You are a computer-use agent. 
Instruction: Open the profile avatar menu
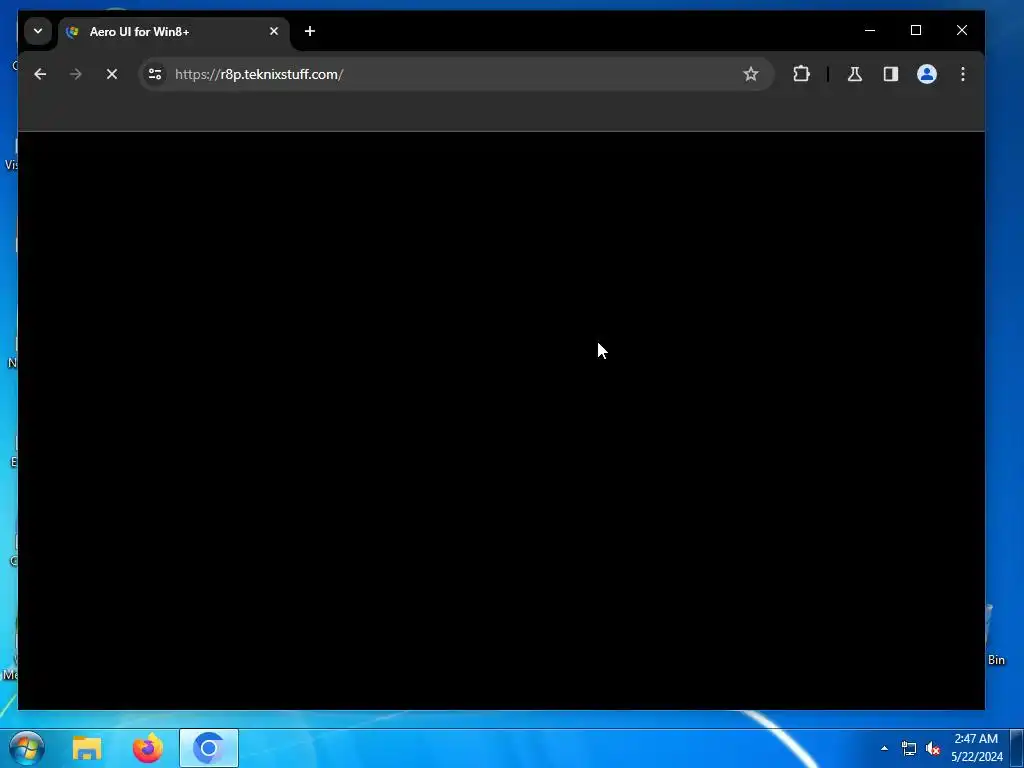click(927, 74)
